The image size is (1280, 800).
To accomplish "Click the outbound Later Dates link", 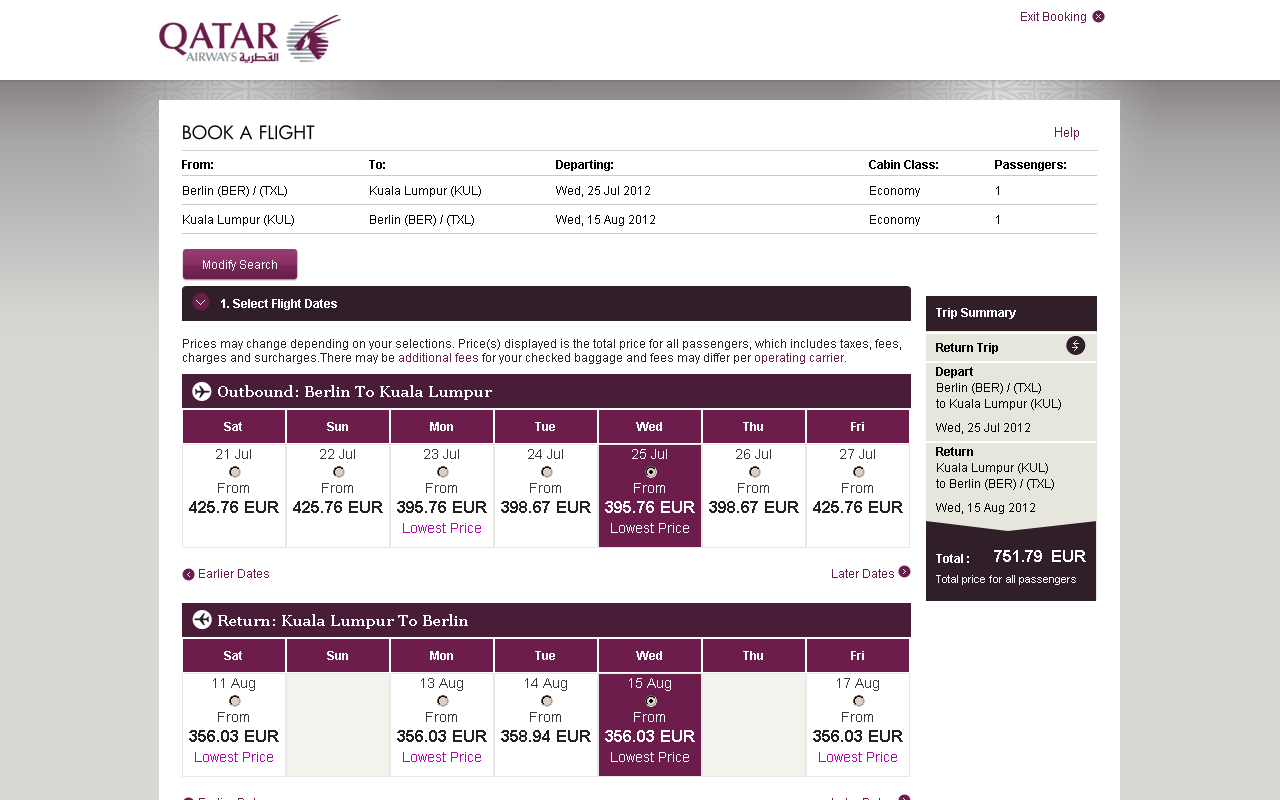I will coord(862,574).
